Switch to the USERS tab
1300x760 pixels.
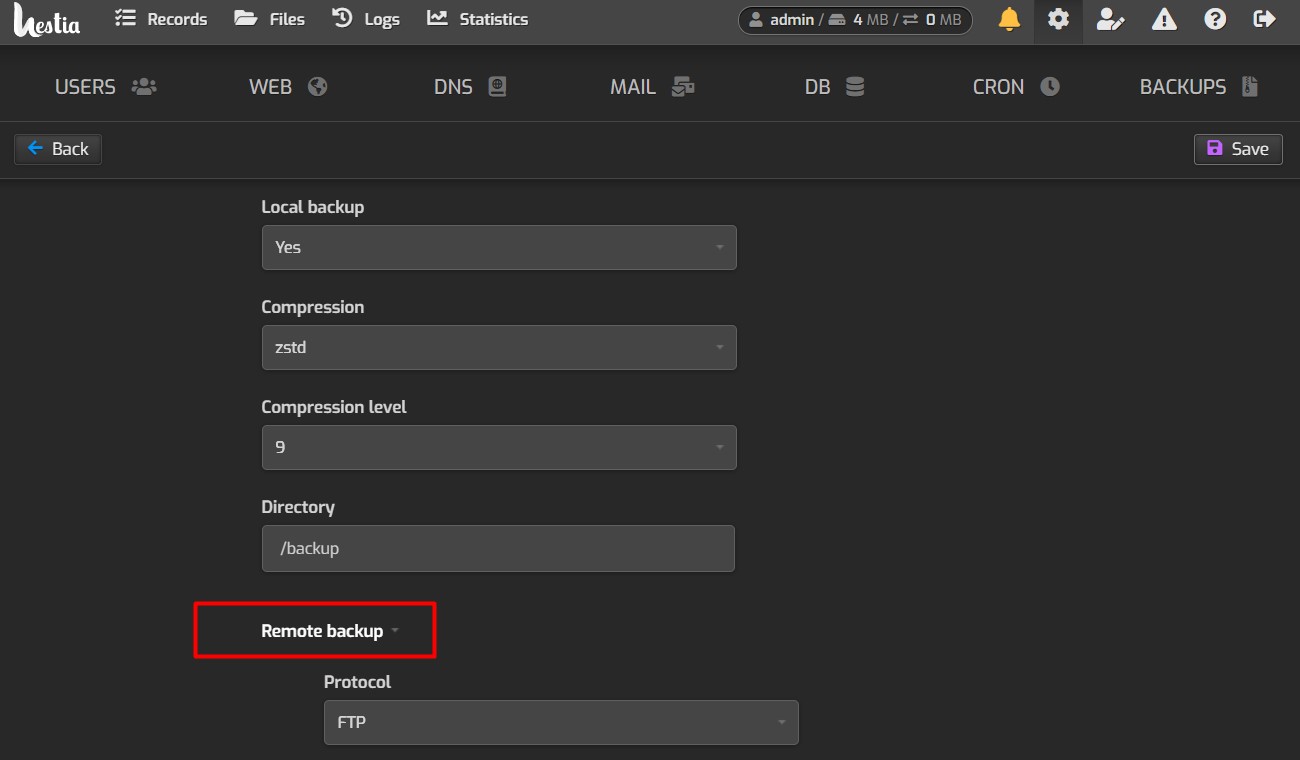(x=106, y=87)
